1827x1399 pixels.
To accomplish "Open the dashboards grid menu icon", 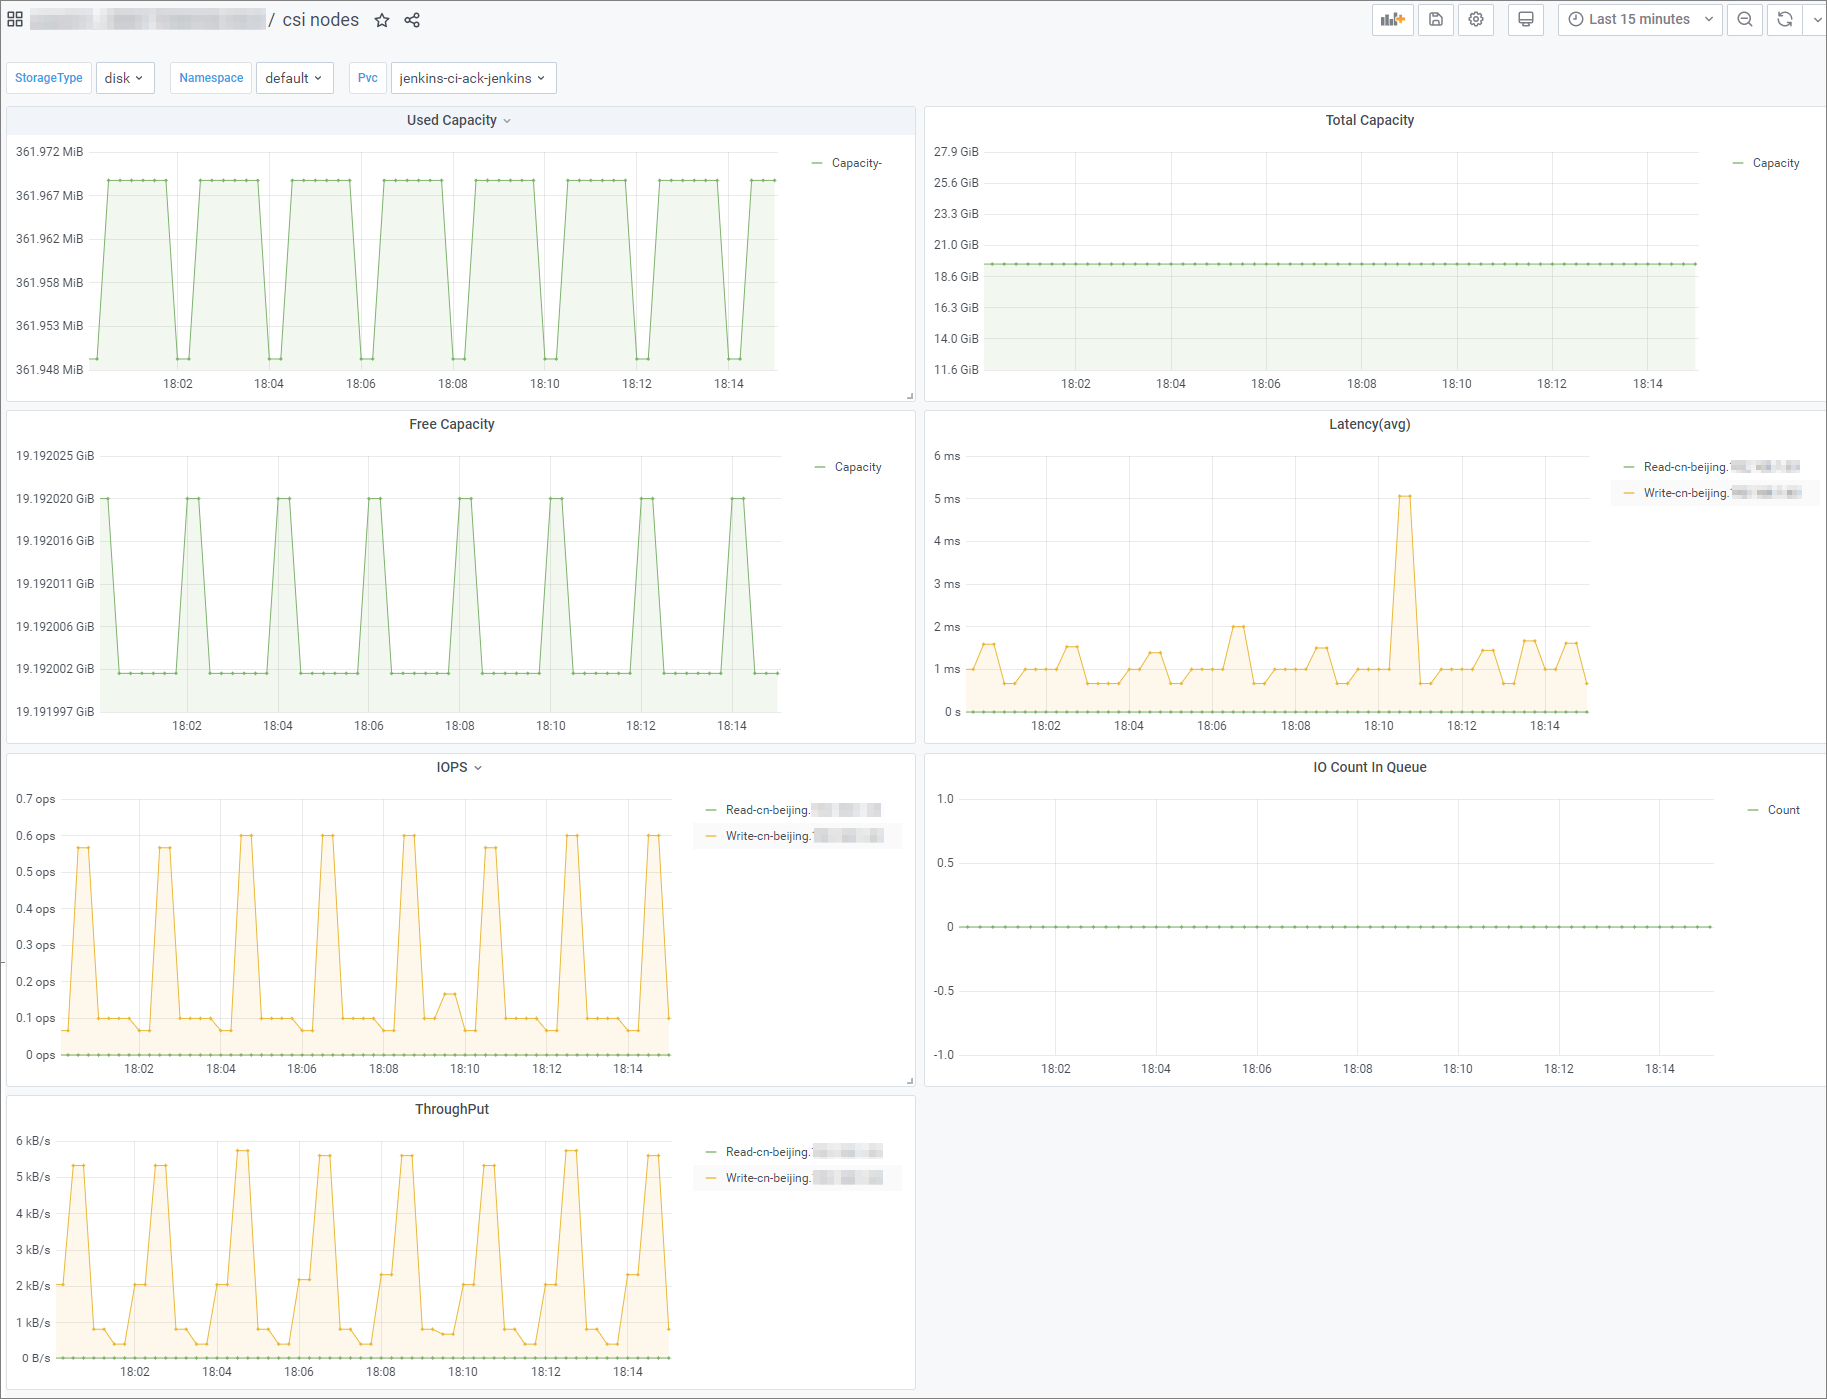I will [x=15, y=19].
